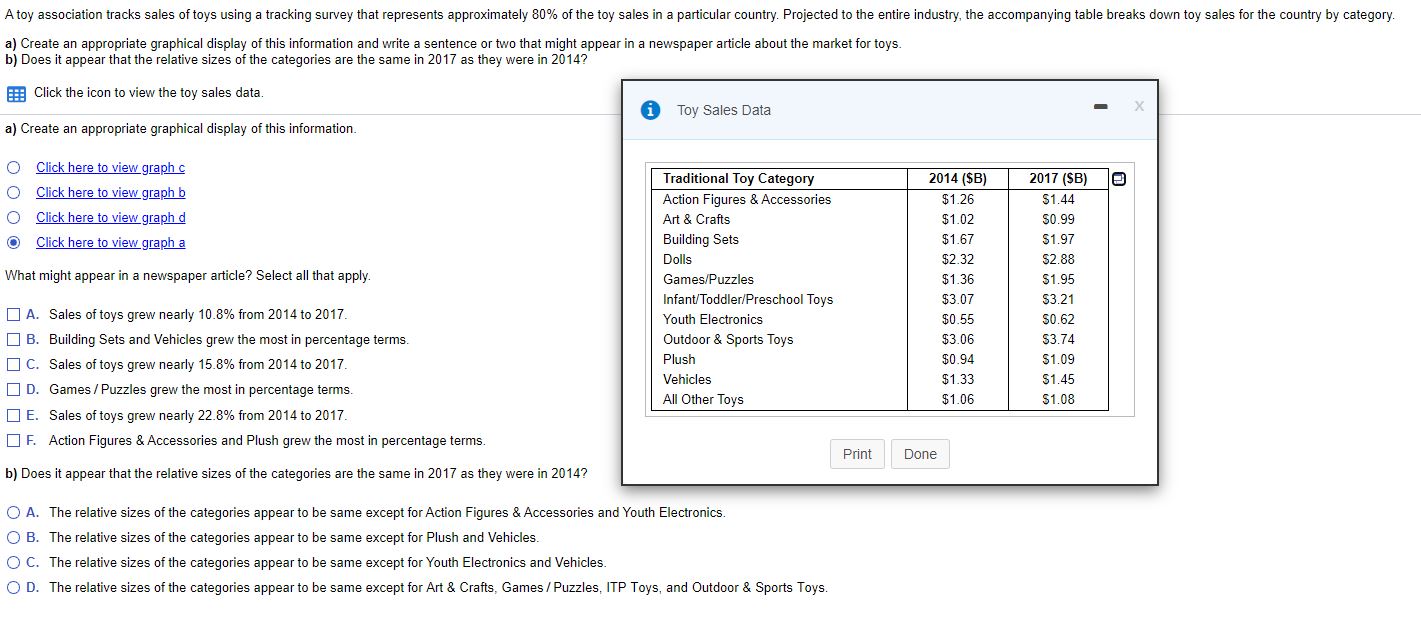The height and width of the screenshot is (626, 1421).
Task: Click the 'Youth Electronics' row label
Action: (713, 319)
